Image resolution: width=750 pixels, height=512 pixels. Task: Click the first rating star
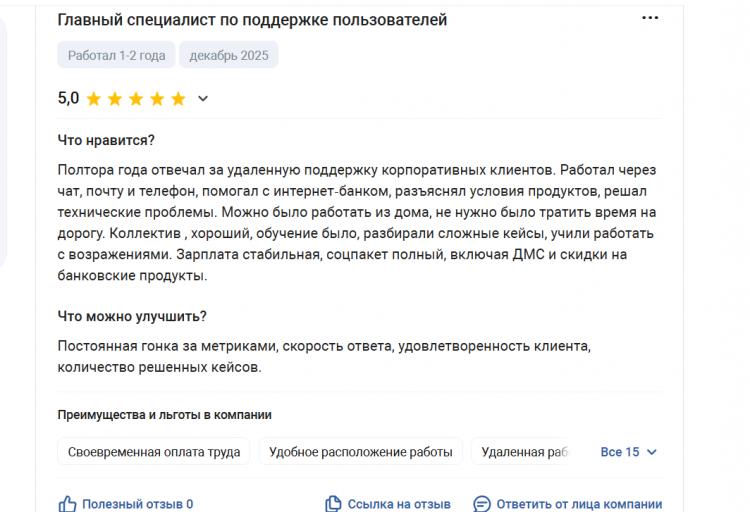pos(94,99)
